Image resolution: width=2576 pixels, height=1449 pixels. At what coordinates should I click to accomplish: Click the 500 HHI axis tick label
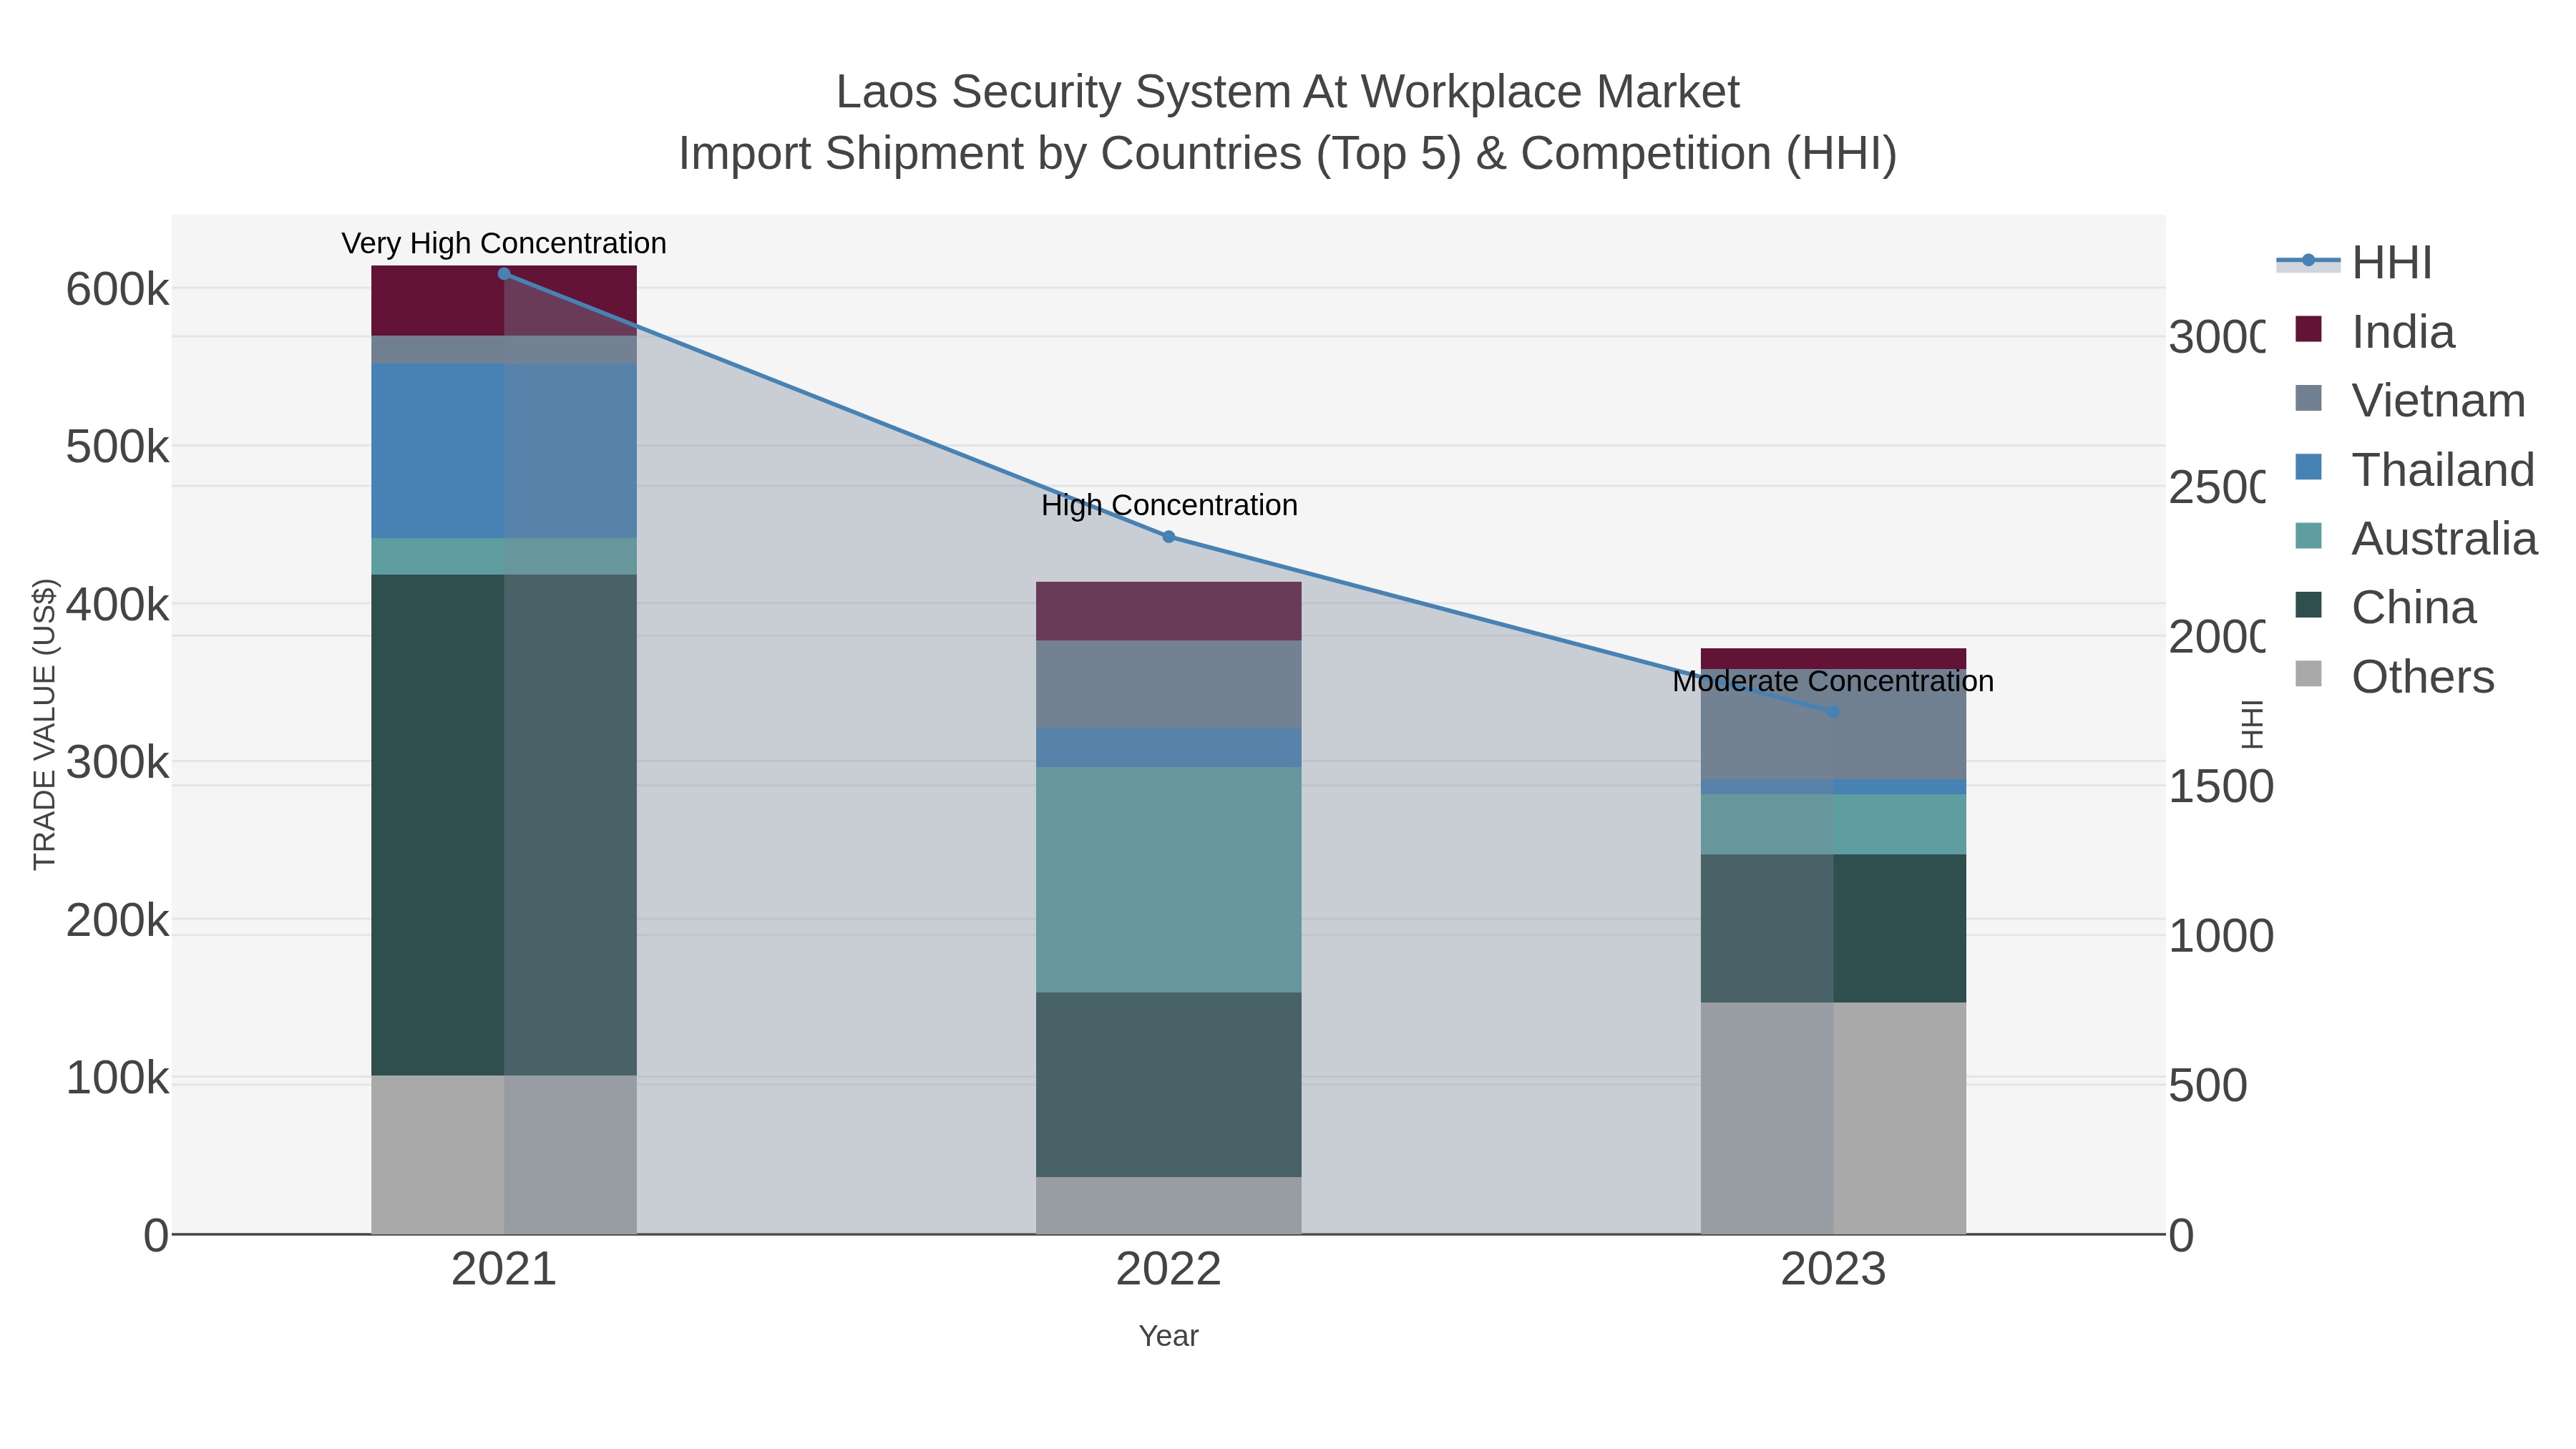[2208, 1086]
